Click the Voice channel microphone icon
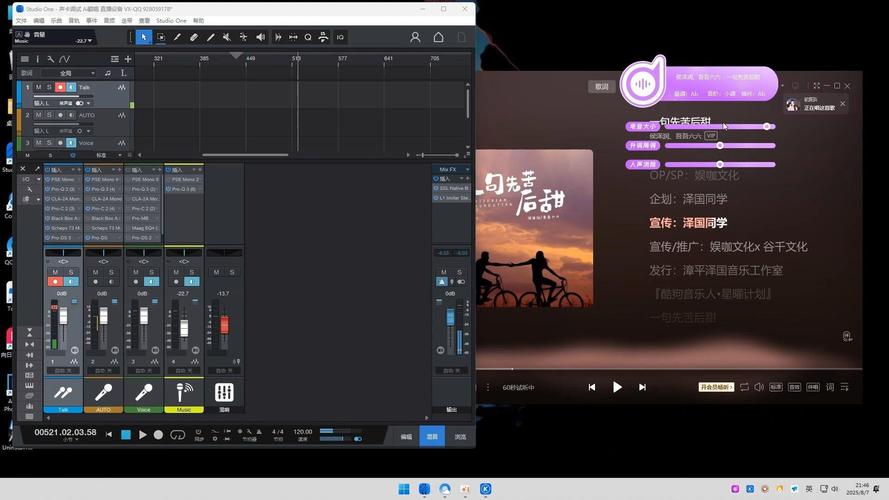The height and width of the screenshot is (500, 889). click(x=143, y=392)
